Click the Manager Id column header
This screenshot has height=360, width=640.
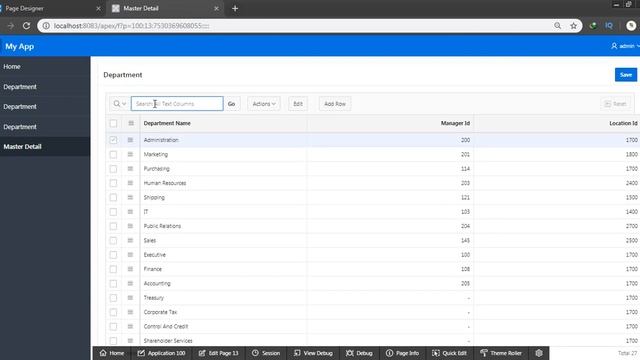pyautogui.click(x=455, y=123)
